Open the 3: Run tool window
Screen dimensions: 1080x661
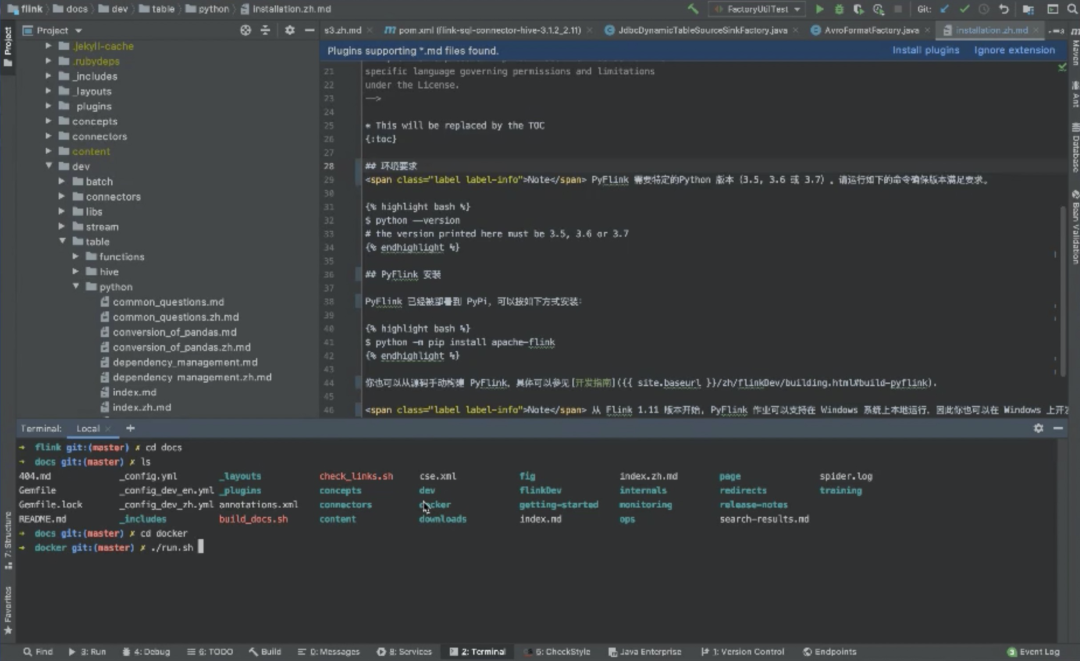coord(87,651)
